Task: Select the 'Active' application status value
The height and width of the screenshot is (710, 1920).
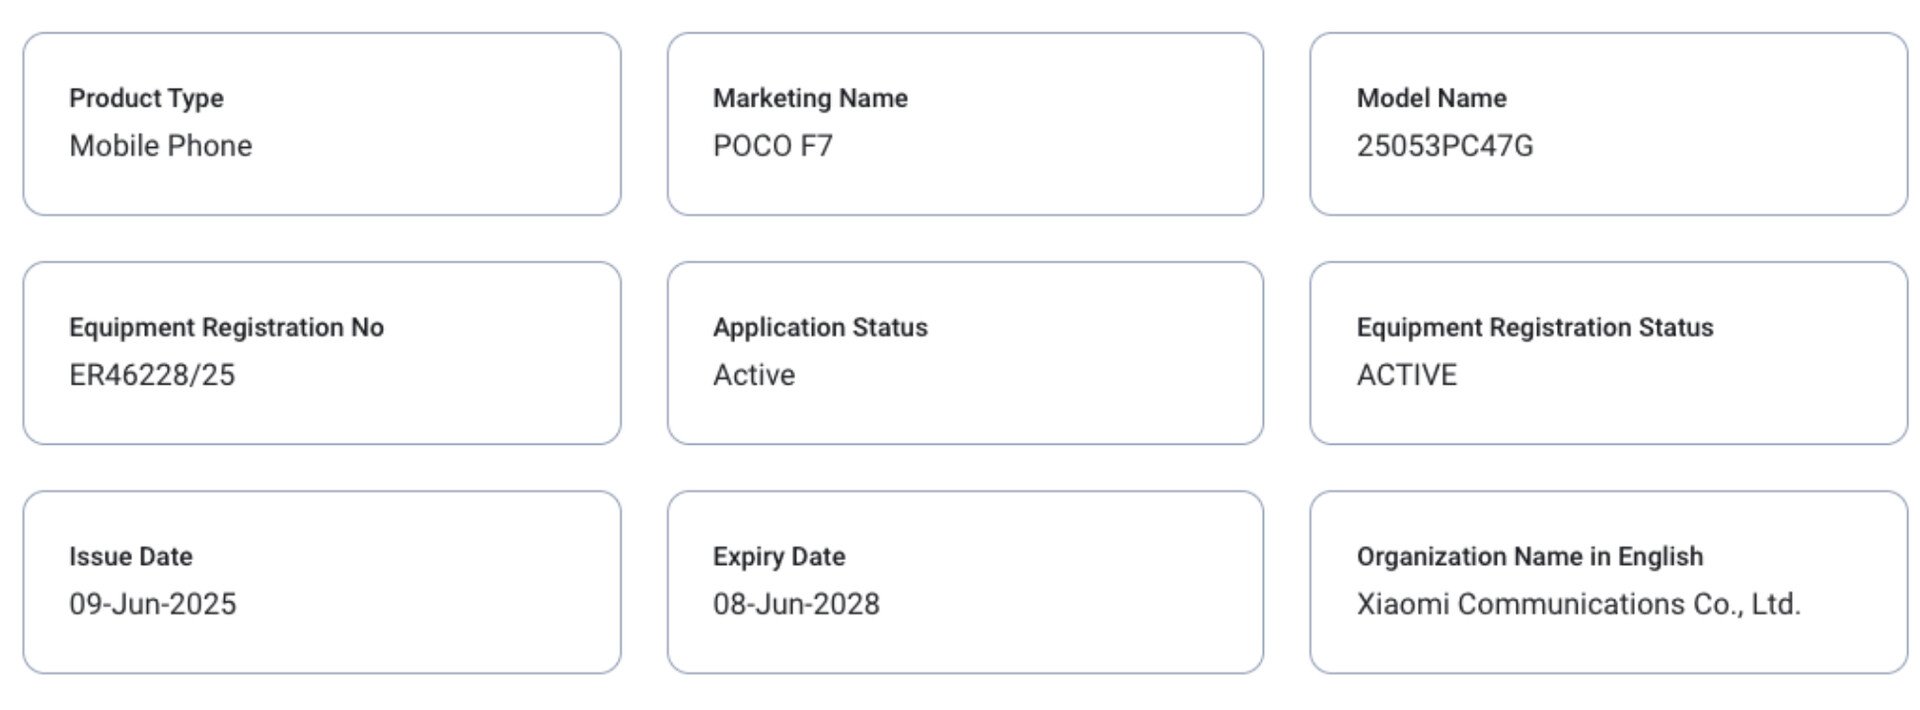Action: (x=754, y=375)
